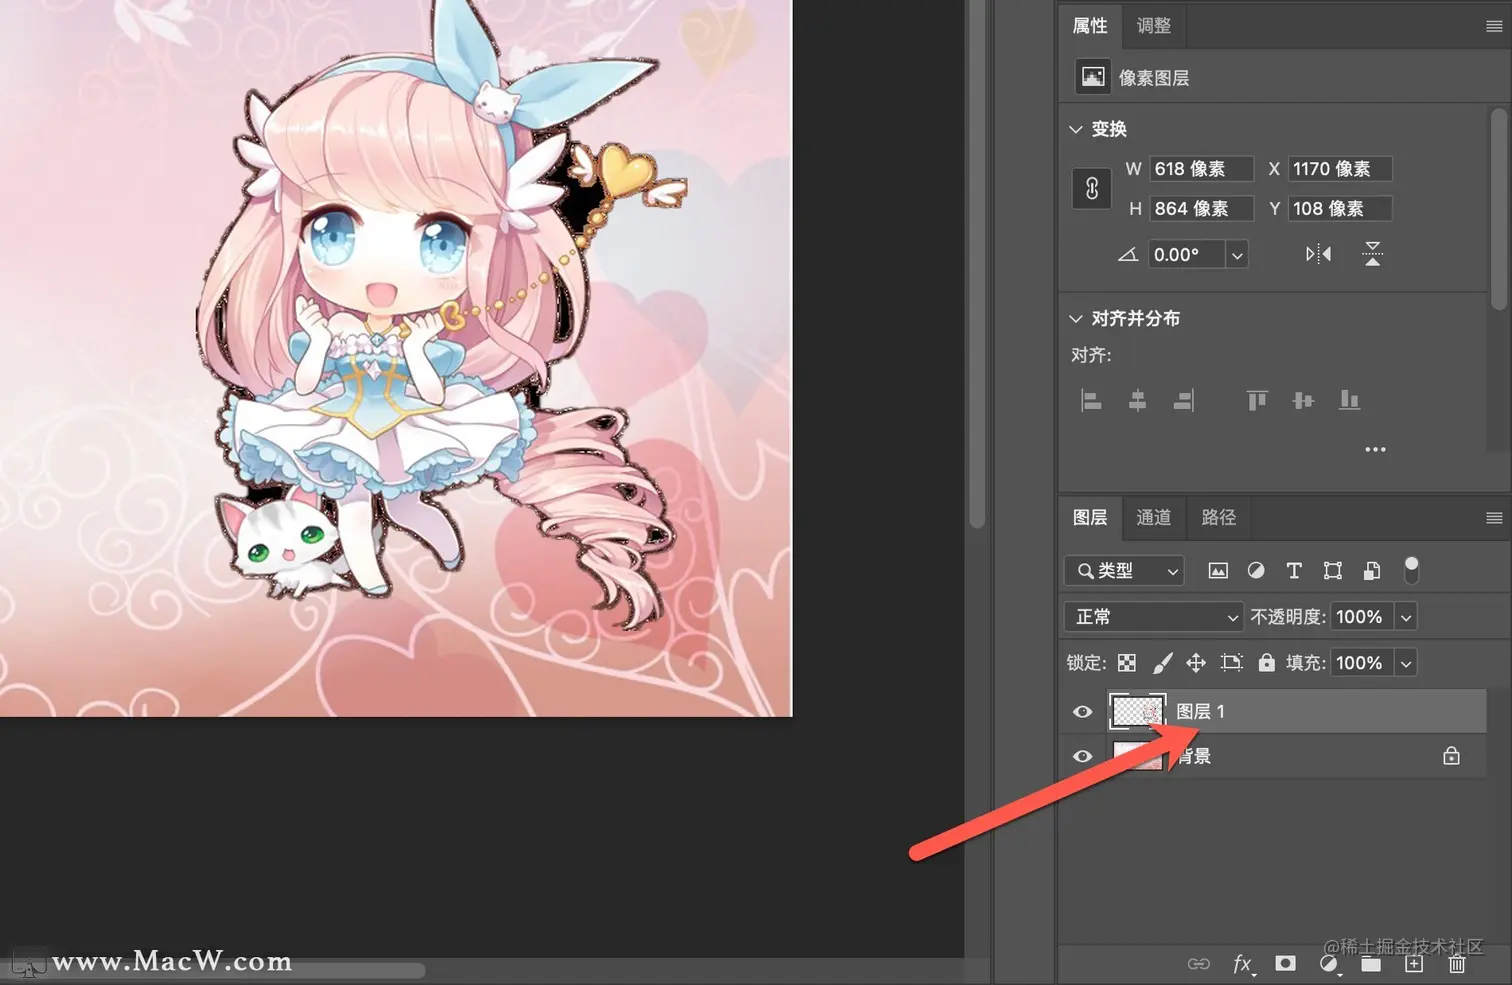The height and width of the screenshot is (985, 1512).
Task: Click the Y position field 108 像素
Action: 1340,209
